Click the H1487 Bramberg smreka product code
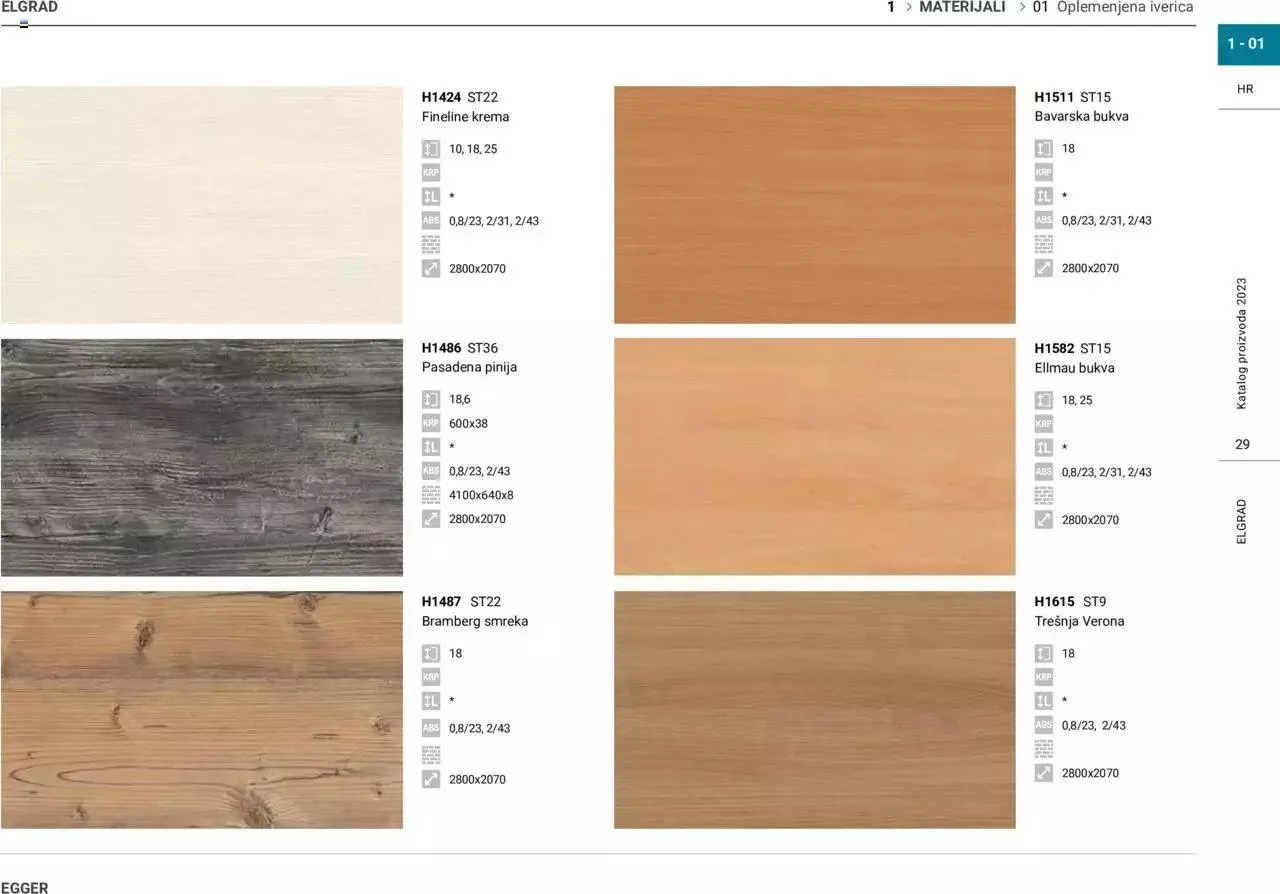The width and height of the screenshot is (1280, 894). click(x=441, y=601)
